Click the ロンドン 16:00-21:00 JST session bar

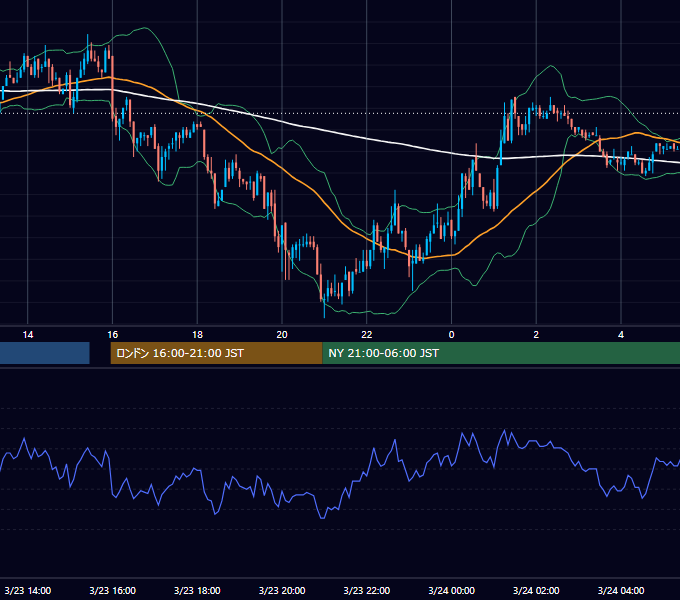pos(216,353)
